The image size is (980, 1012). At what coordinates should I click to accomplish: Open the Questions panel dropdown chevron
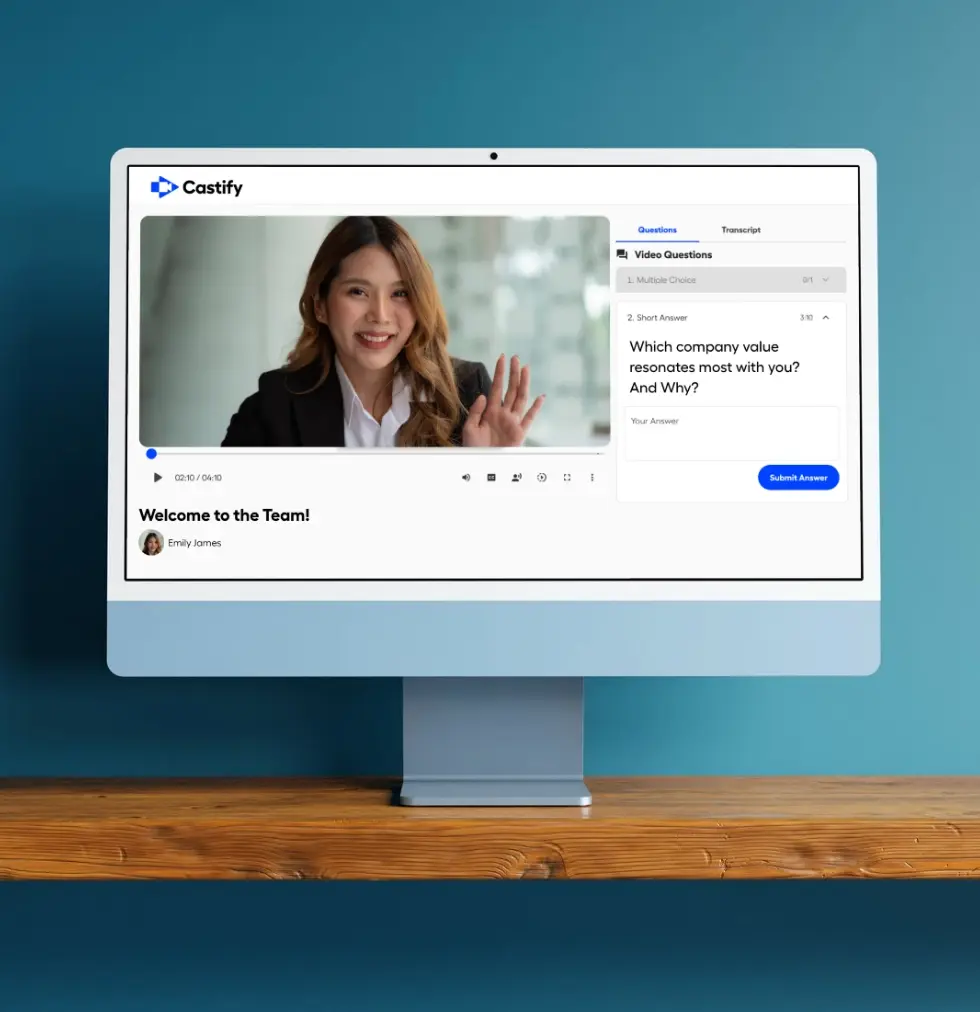click(826, 279)
